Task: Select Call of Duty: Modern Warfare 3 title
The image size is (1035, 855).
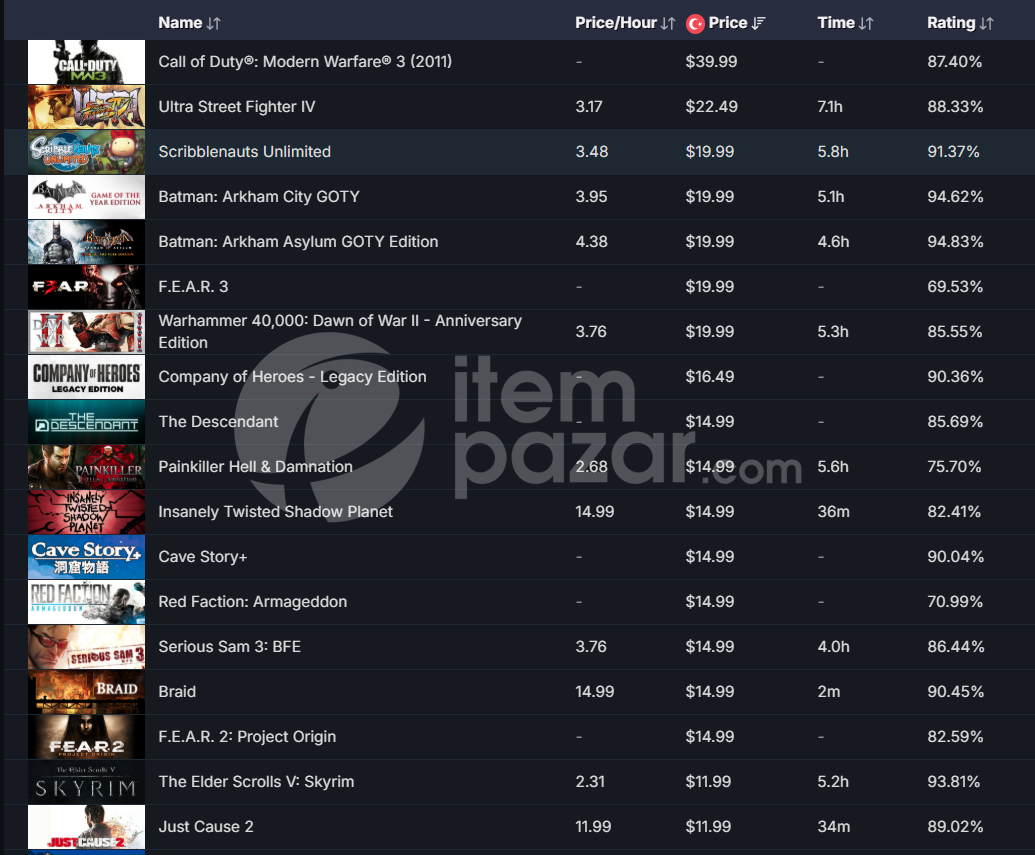Action: tap(305, 61)
